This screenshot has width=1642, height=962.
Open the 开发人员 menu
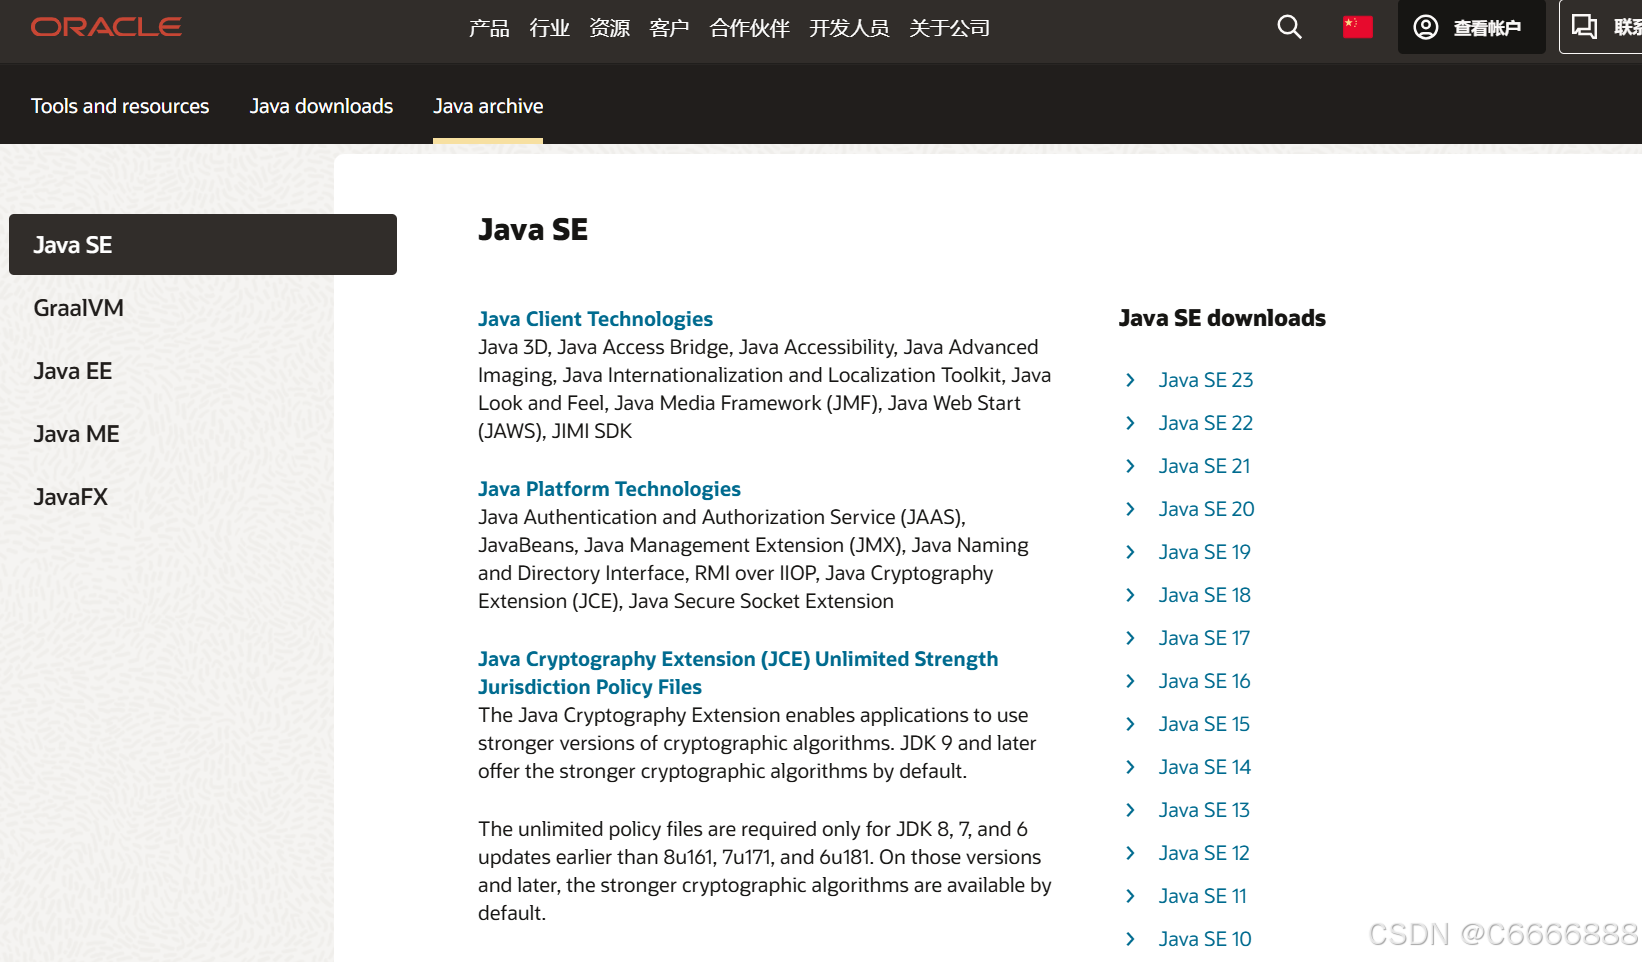click(849, 28)
